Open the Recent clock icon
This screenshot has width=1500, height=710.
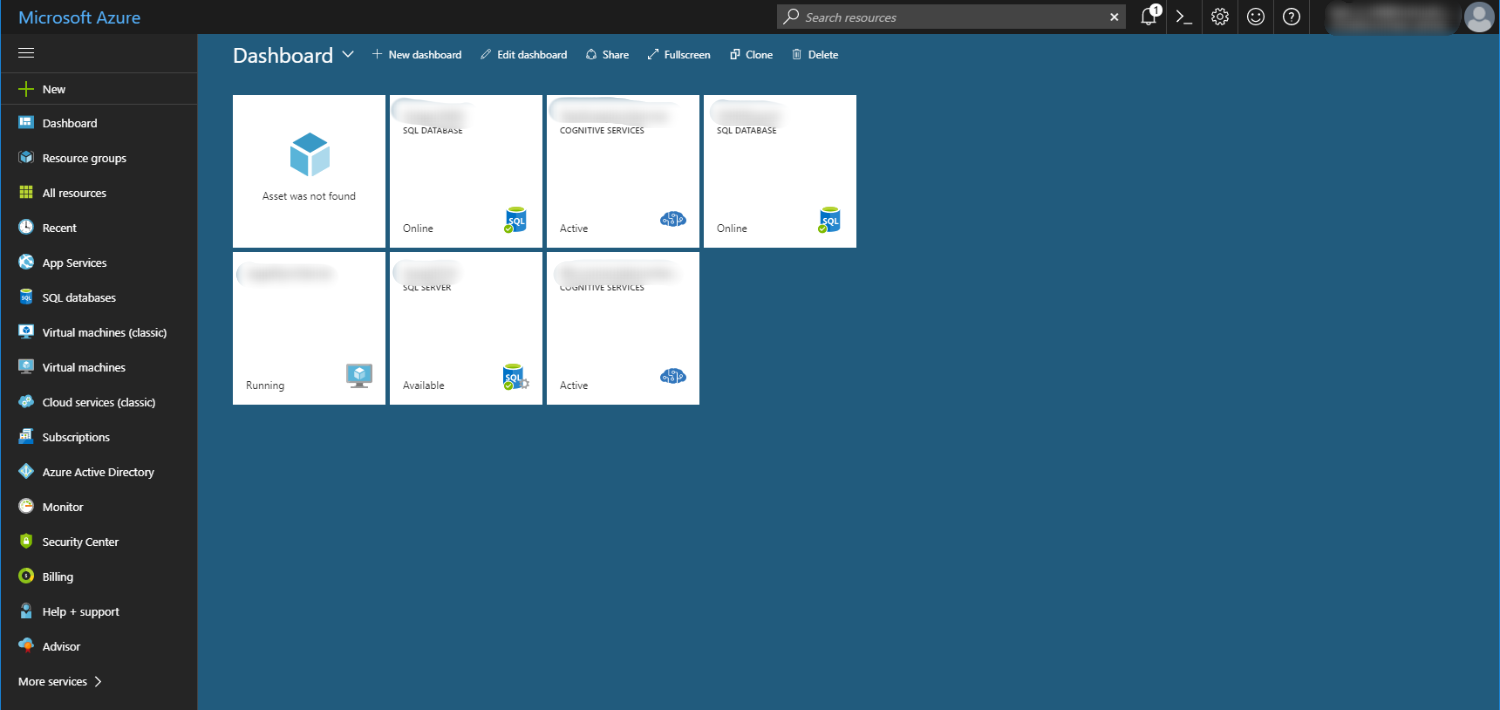26,228
